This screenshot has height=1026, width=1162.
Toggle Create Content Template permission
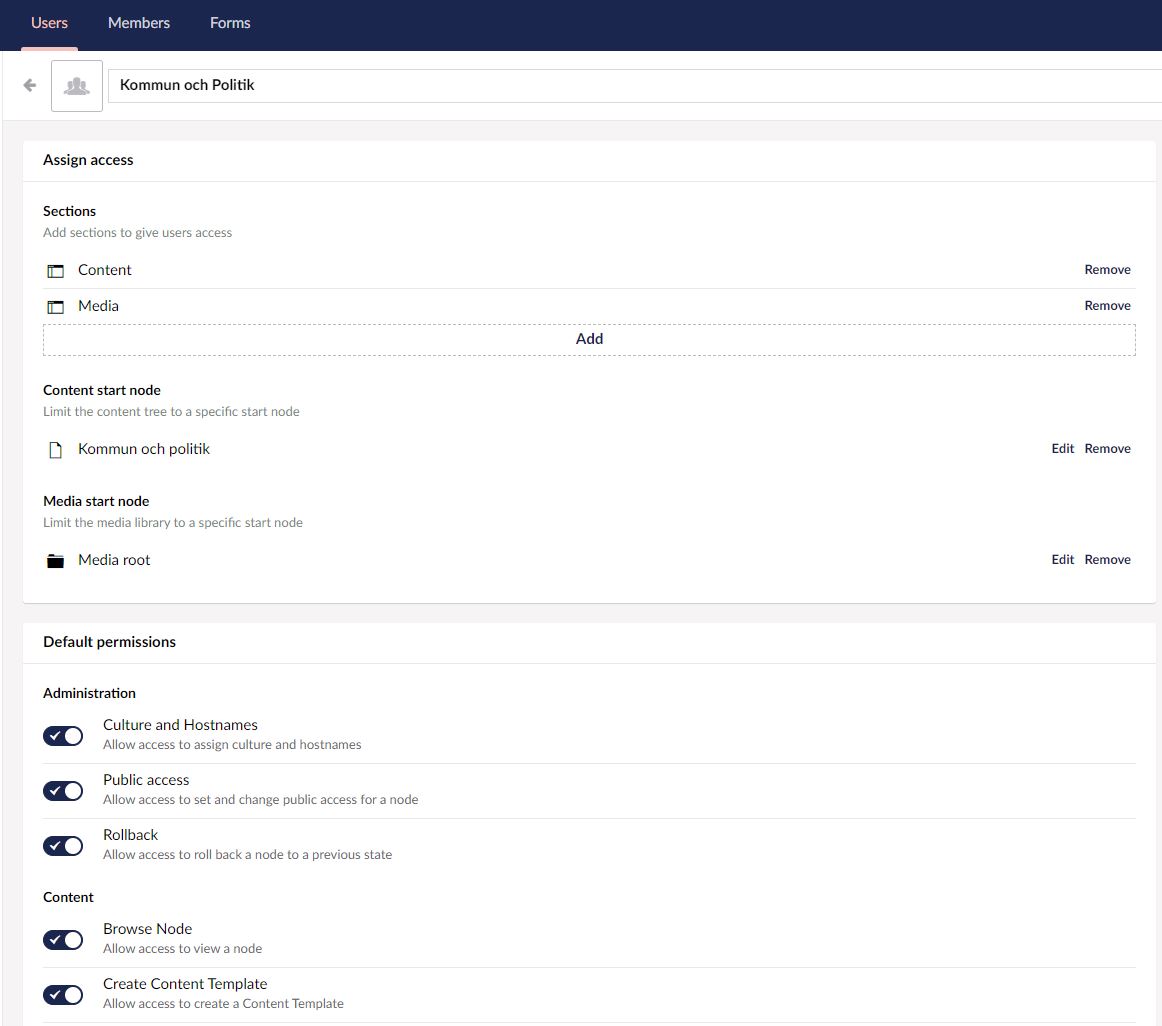coord(63,994)
